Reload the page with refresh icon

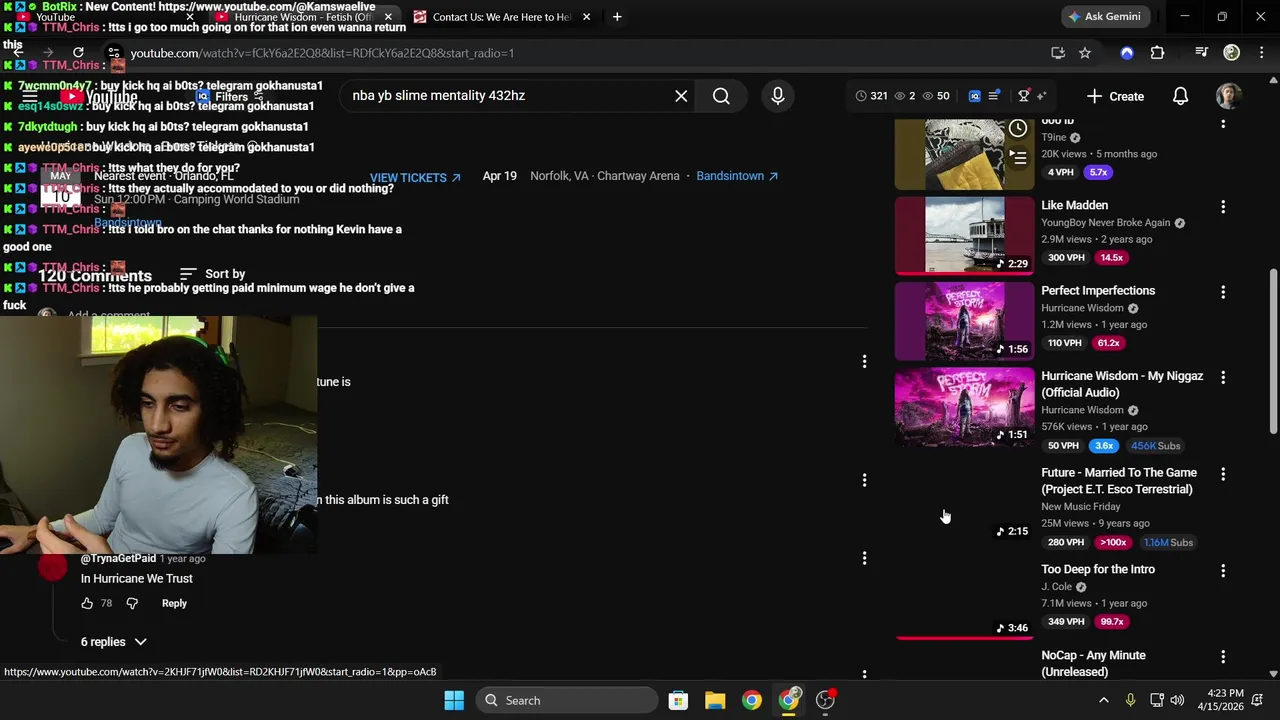pos(78,53)
